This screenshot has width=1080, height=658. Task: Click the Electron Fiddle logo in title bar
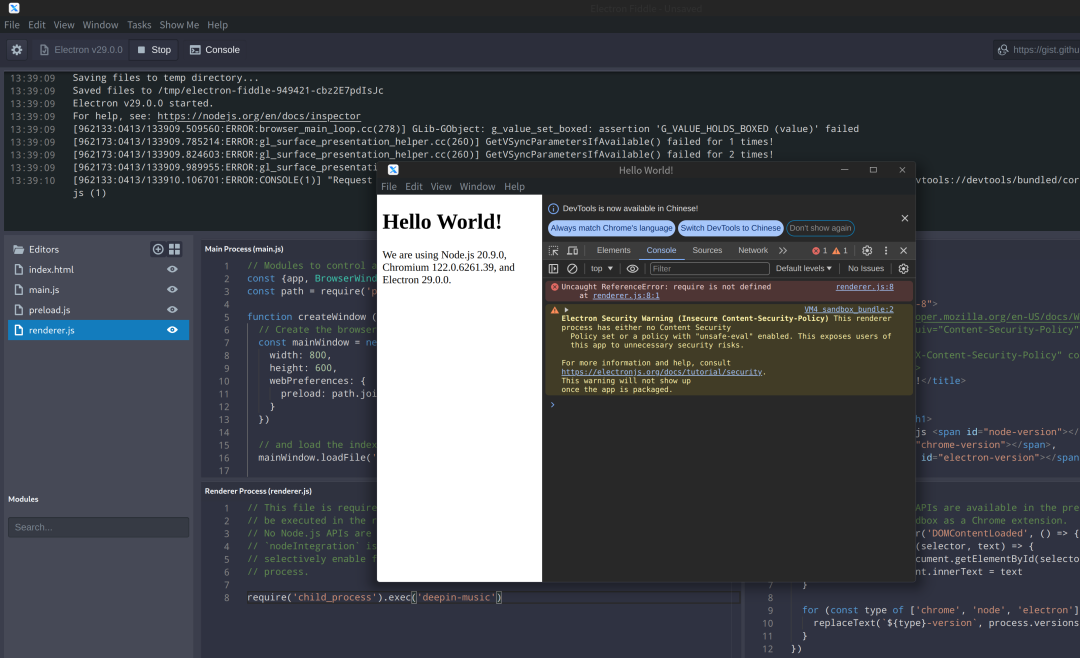(14, 8)
